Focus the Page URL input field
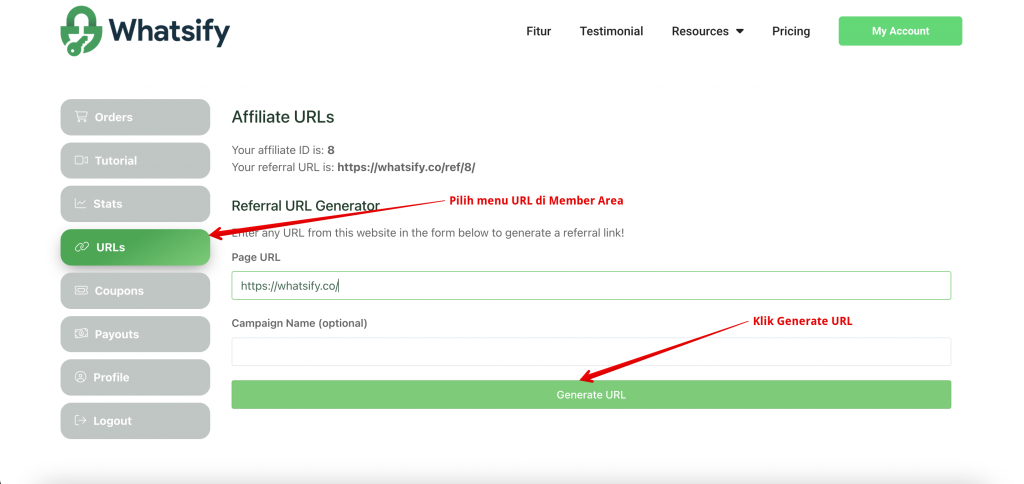Image resolution: width=1024 pixels, height=484 pixels. (590, 286)
